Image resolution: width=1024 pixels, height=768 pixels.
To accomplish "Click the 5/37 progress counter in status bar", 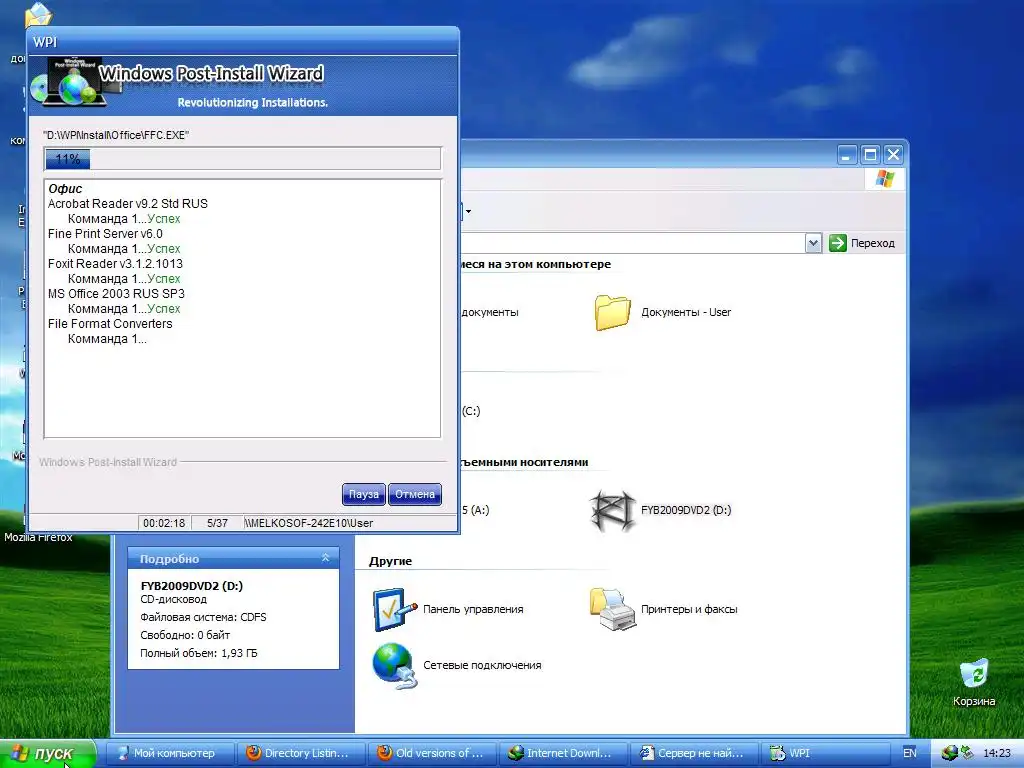I will (217, 523).
